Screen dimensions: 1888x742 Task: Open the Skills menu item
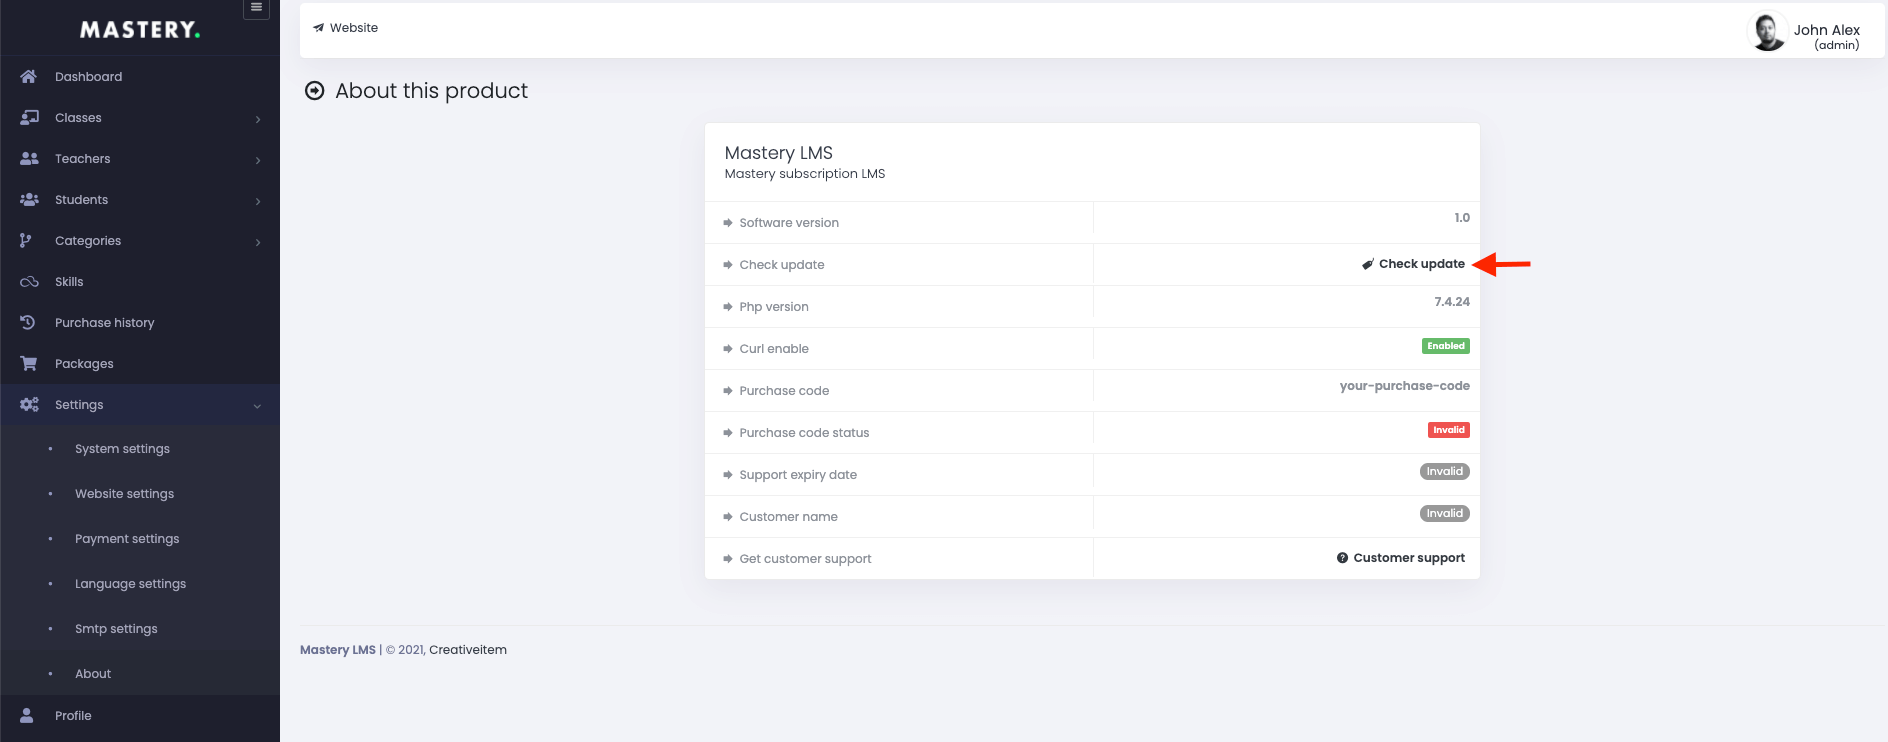pos(140,281)
